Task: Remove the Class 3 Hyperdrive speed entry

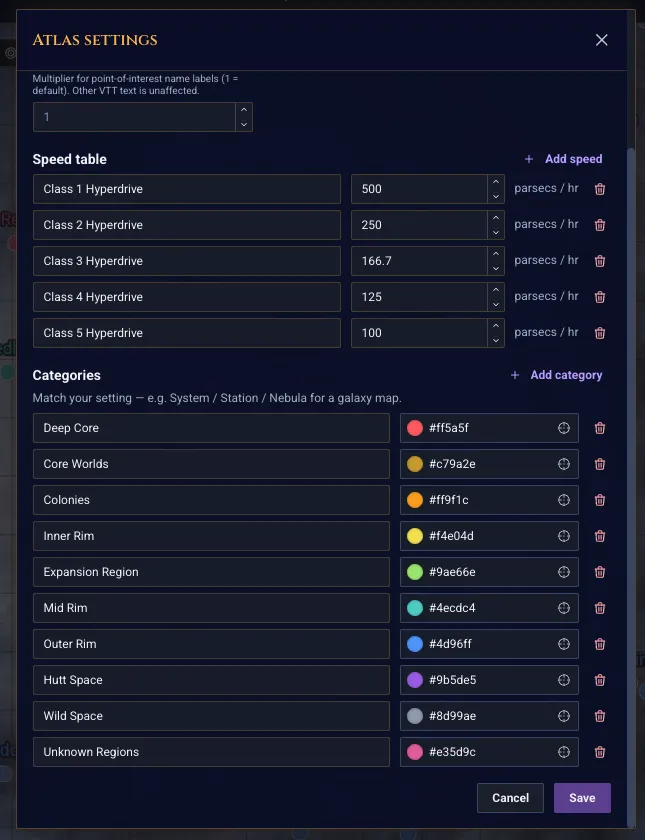Action: tap(600, 261)
